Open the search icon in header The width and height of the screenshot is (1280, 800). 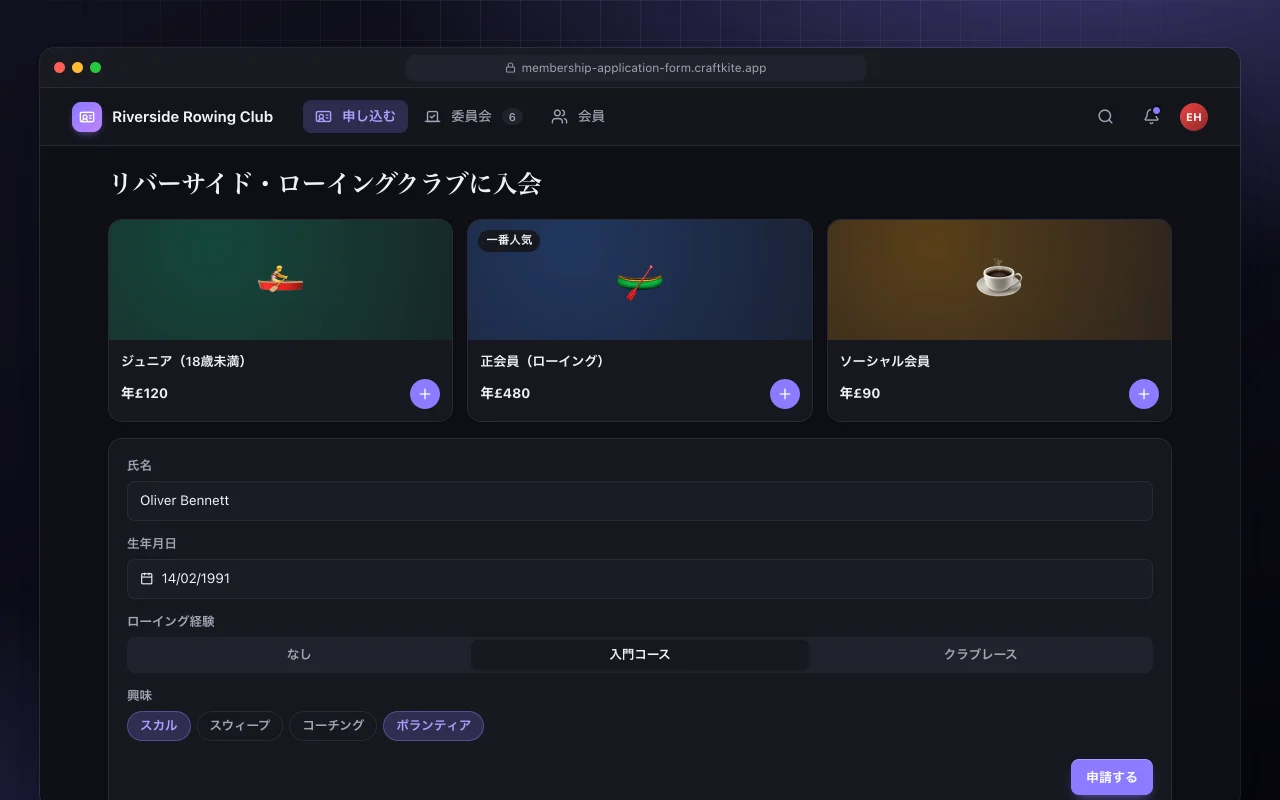click(x=1105, y=117)
